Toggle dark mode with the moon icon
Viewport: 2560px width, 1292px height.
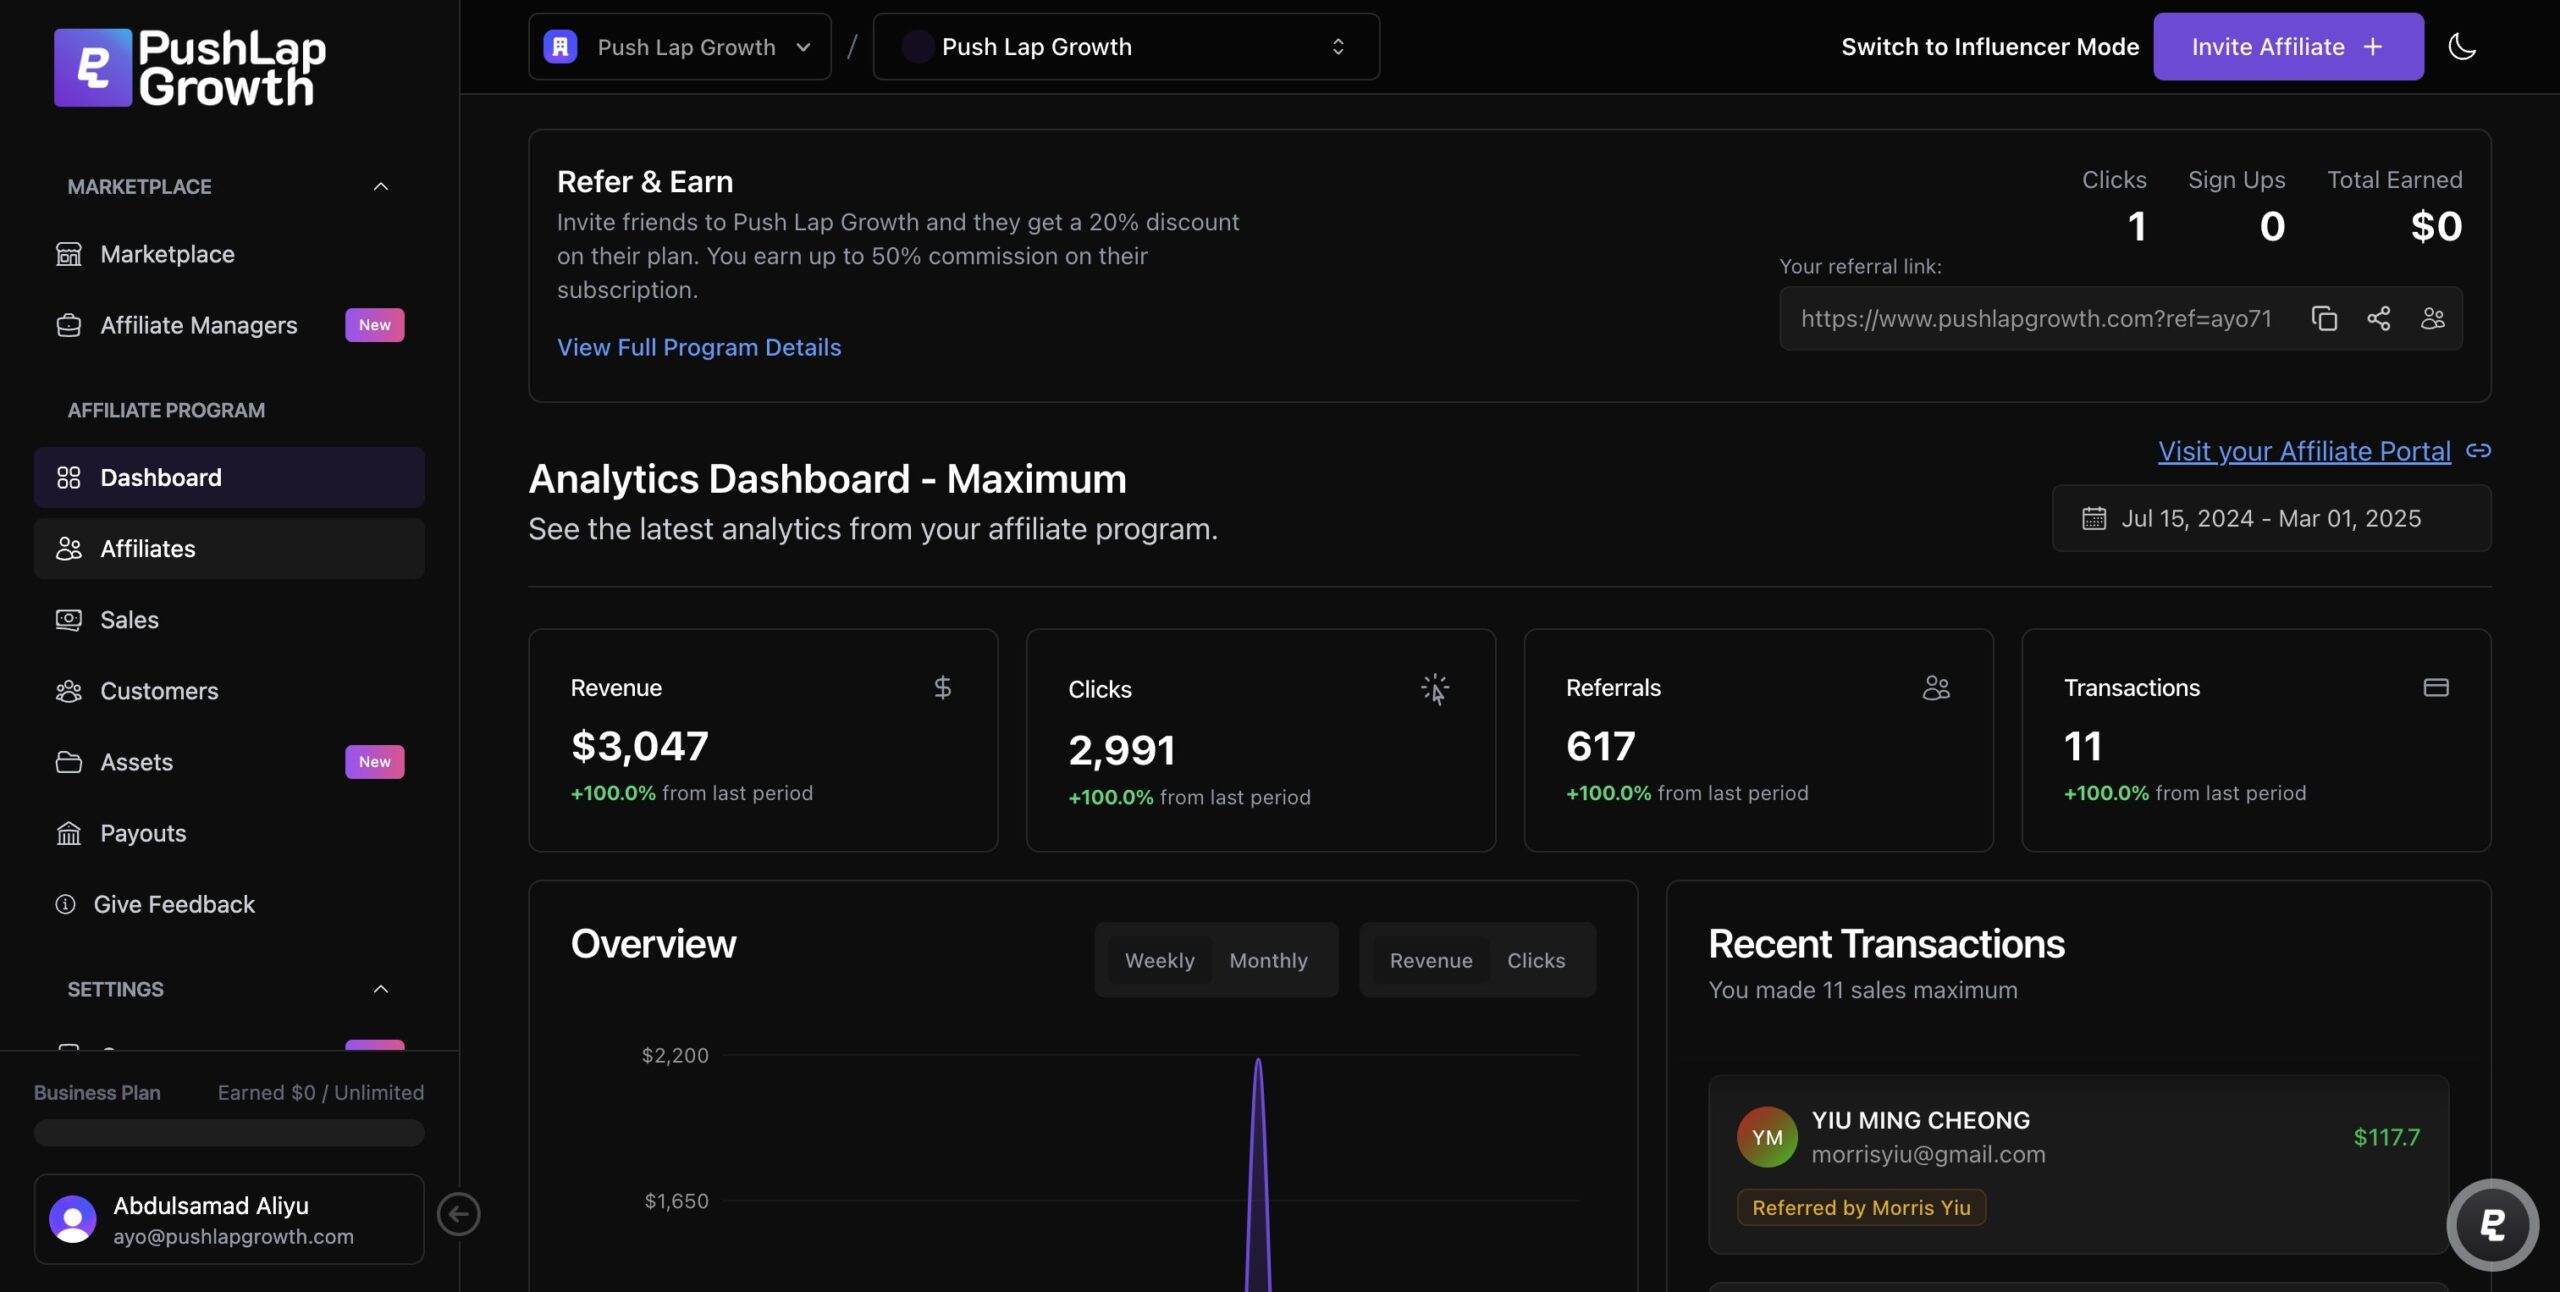pos(2461,46)
